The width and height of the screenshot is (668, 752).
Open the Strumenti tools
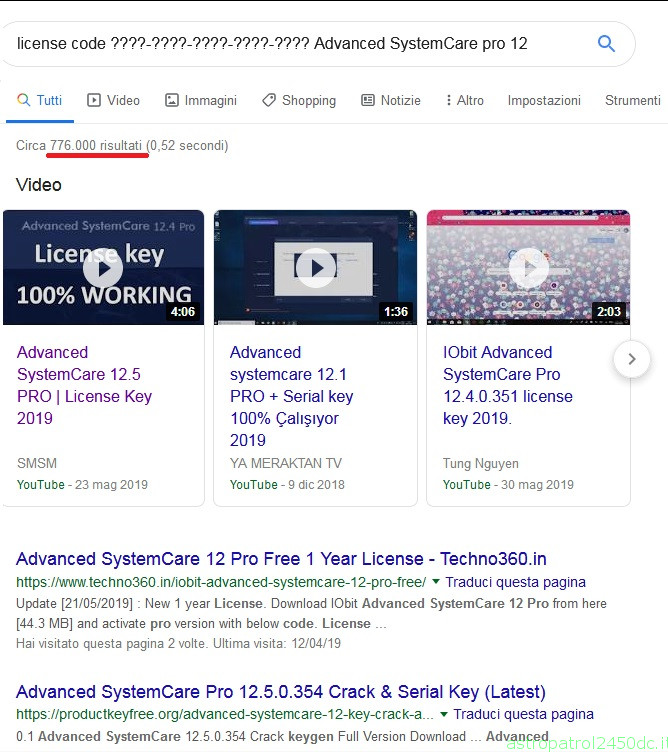(x=633, y=100)
